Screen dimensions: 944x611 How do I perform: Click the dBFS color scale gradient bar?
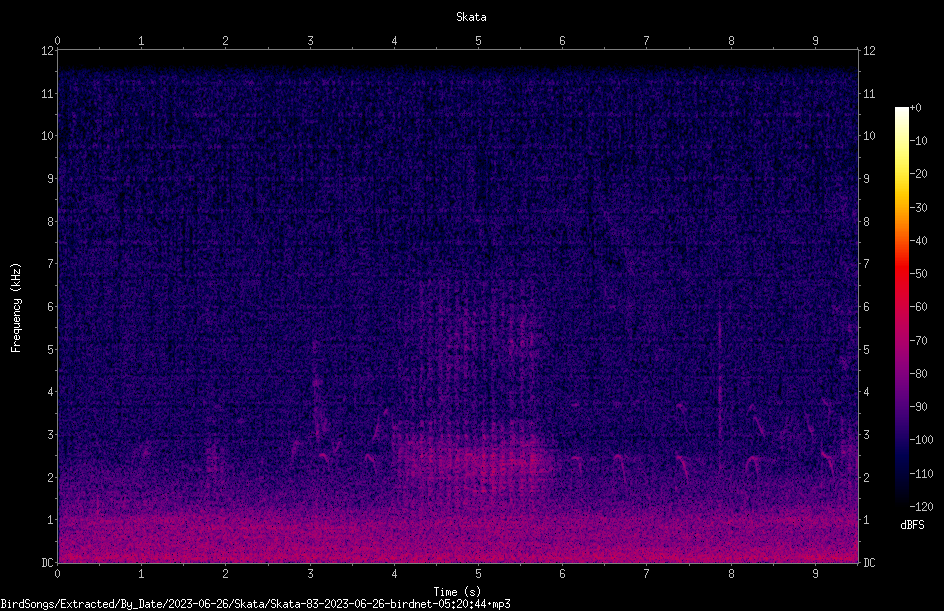click(901, 307)
